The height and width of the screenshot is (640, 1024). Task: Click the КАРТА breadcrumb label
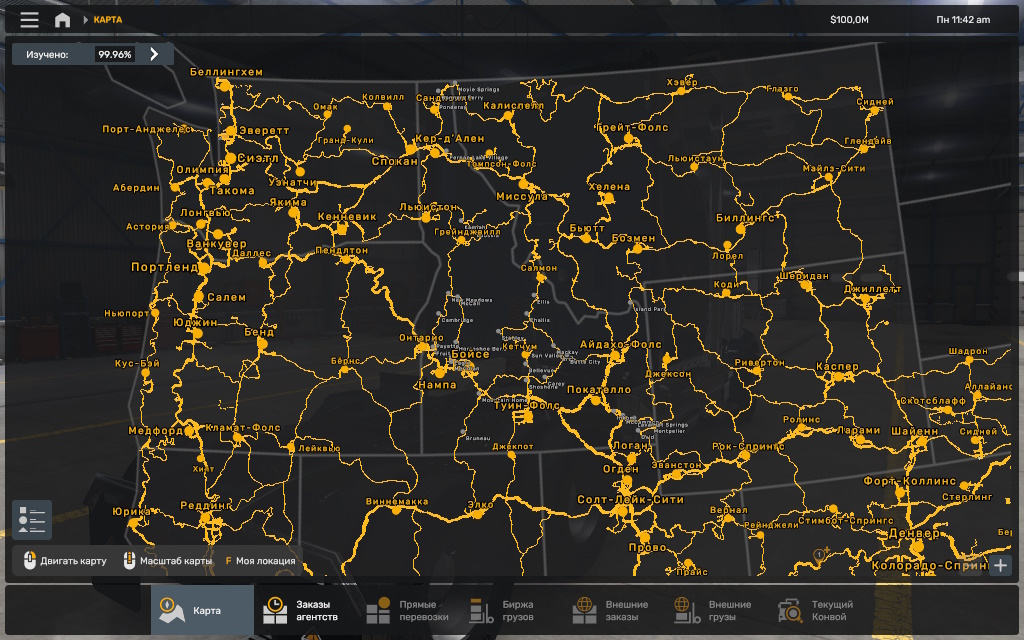[108, 20]
